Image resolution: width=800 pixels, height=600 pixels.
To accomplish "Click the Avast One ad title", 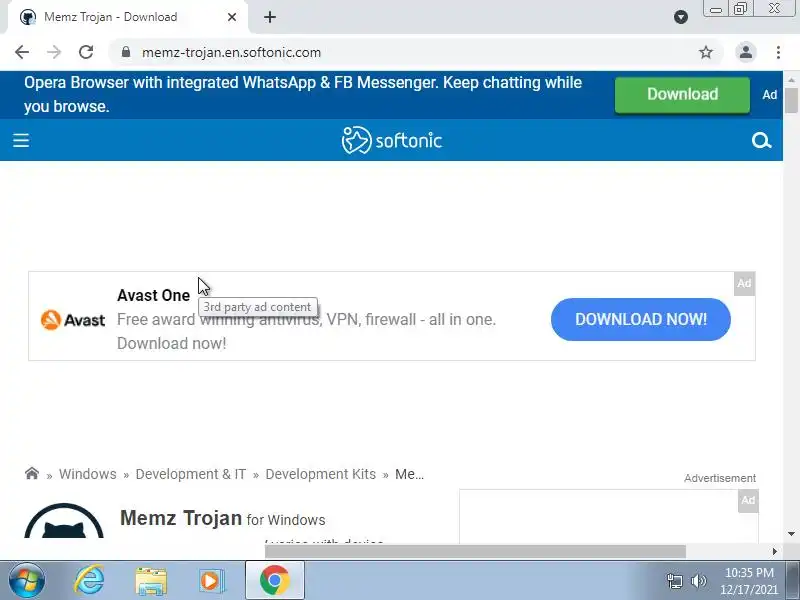I will (x=153, y=295).
